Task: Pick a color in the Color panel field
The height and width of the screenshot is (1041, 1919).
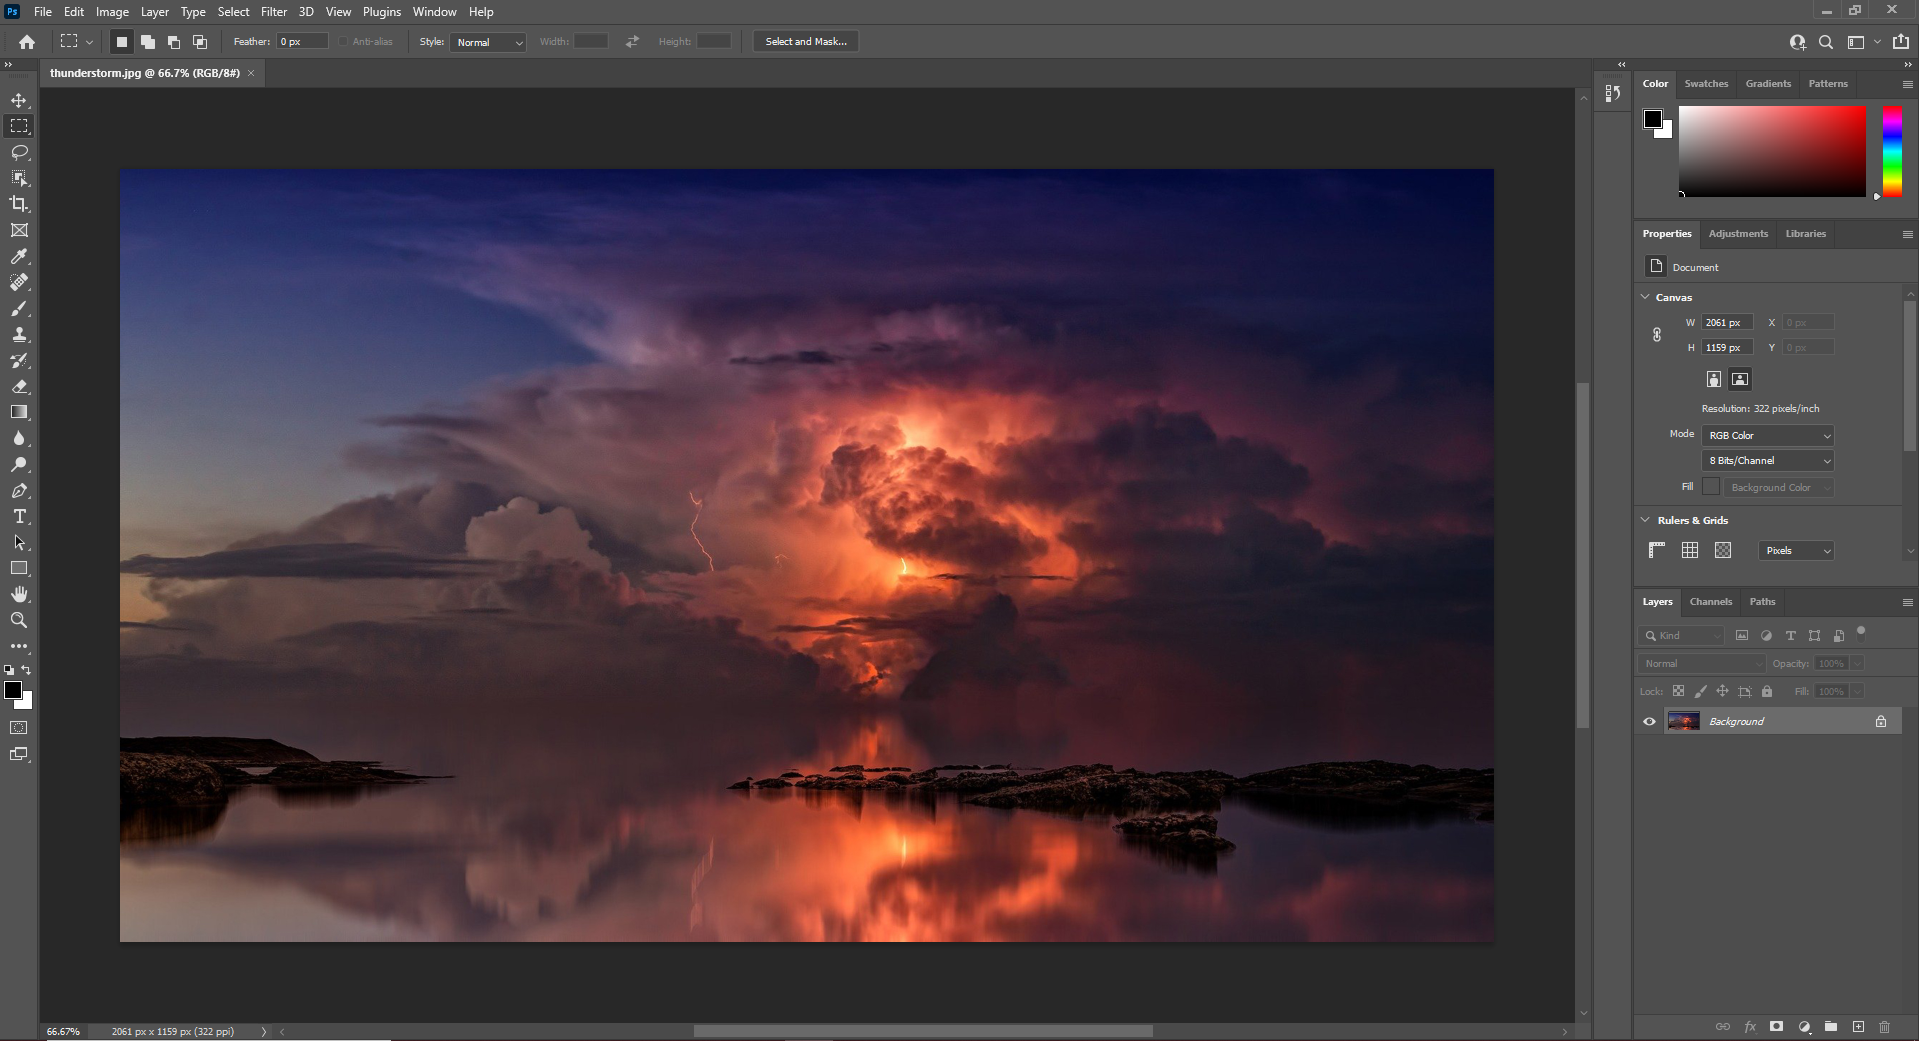Action: (1772, 151)
